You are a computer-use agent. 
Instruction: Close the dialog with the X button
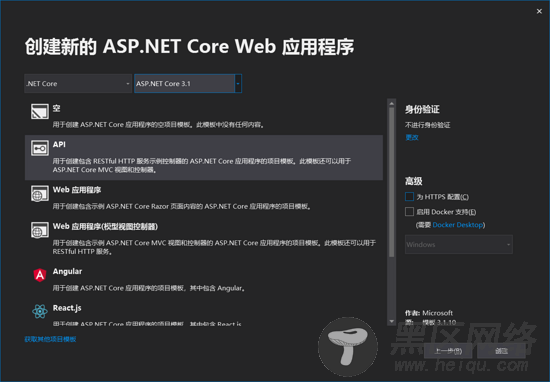[x=539, y=11]
